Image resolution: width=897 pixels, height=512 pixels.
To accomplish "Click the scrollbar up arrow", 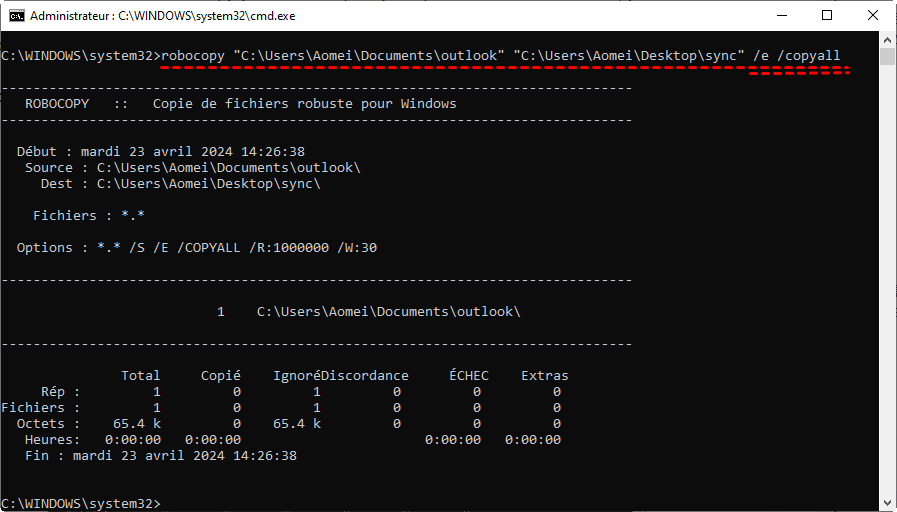I will (887, 39).
